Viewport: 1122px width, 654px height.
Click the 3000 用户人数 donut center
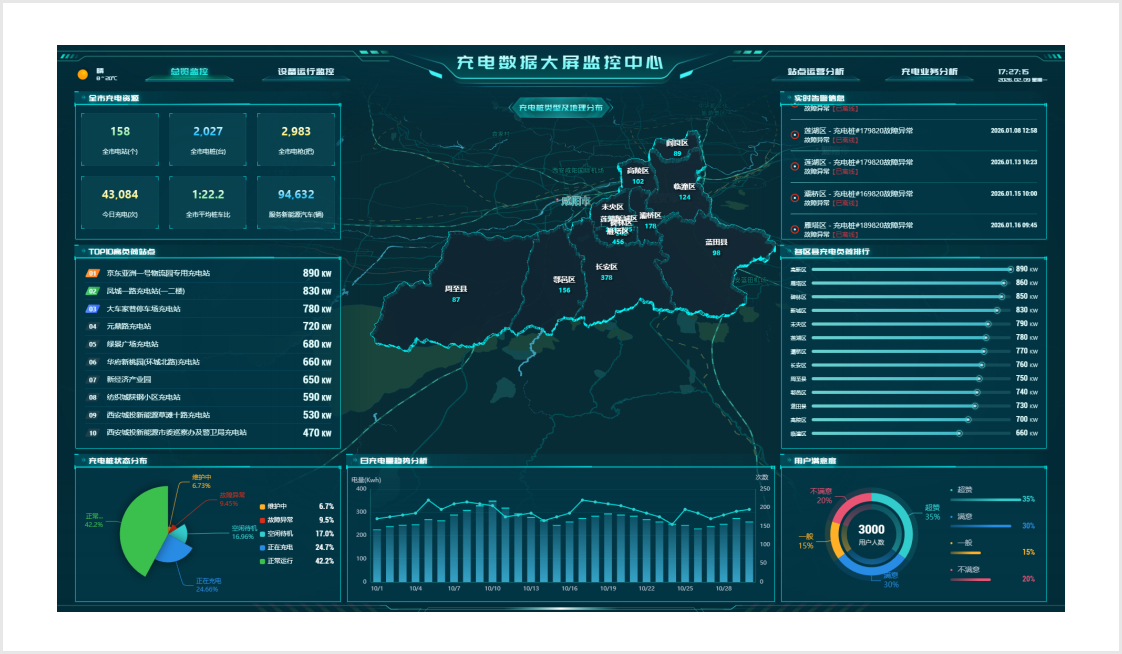(x=872, y=534)
